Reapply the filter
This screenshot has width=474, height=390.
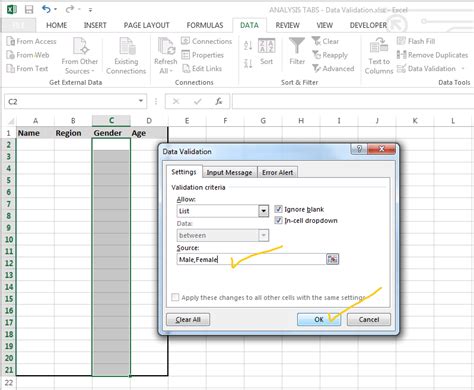(x=330, y=55)
